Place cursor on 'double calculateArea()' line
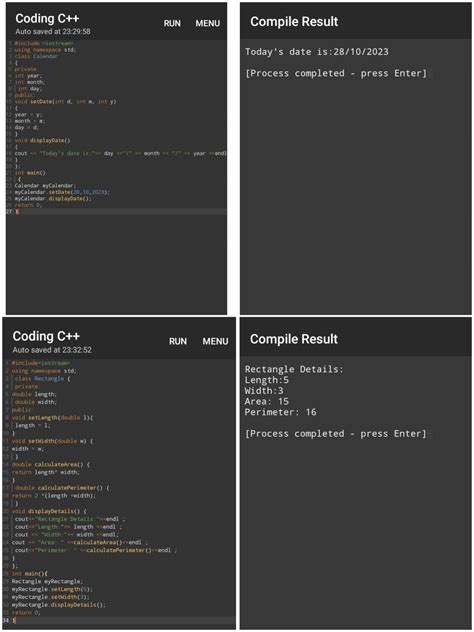 (x=51, y=464)
